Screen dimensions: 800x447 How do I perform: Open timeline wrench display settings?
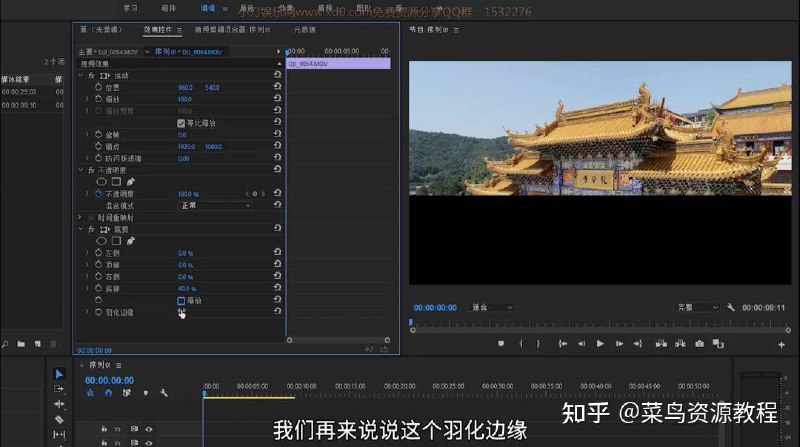pos(164,393)
